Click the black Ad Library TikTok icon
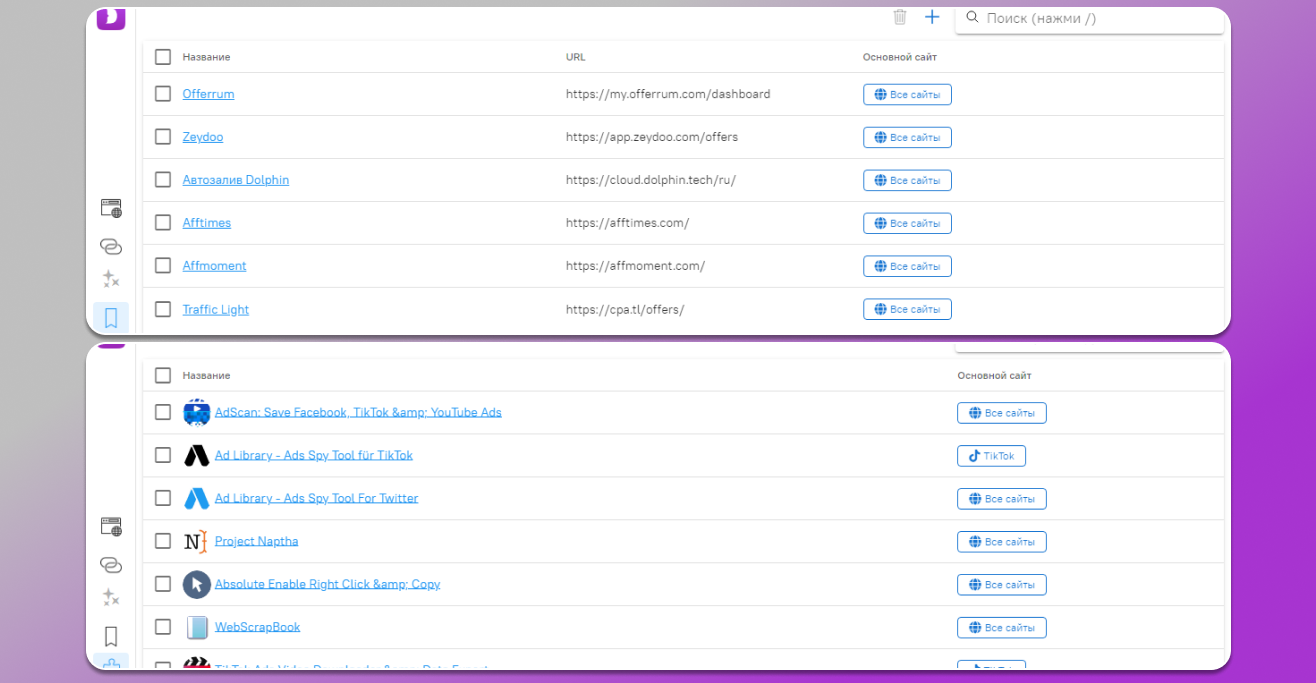 point(197,455)
